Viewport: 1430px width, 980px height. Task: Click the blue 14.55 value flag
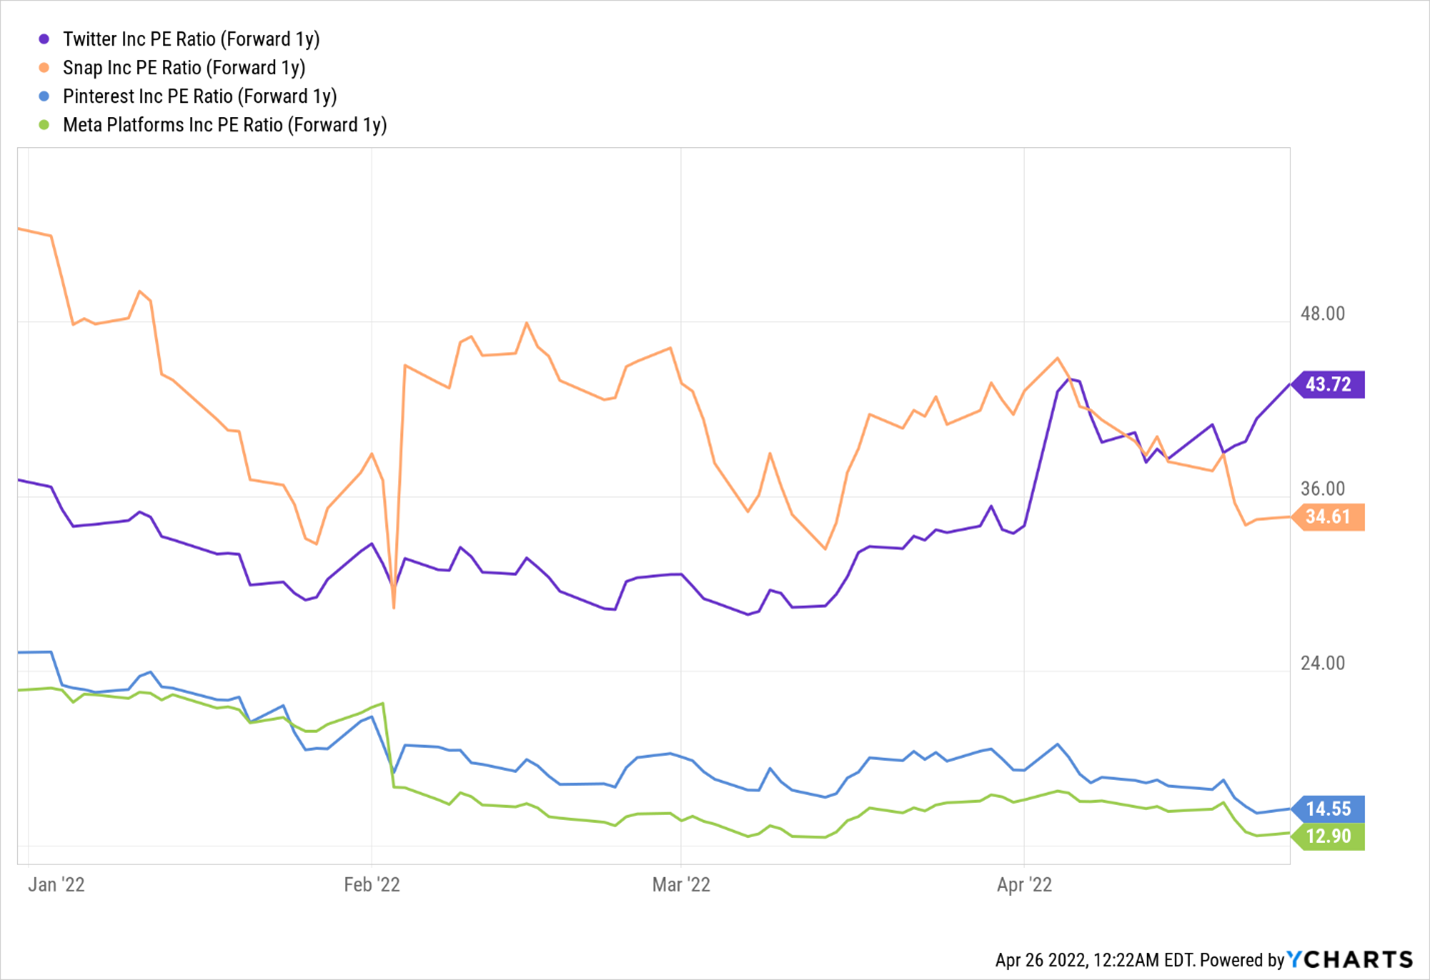tap(1329, 809)
